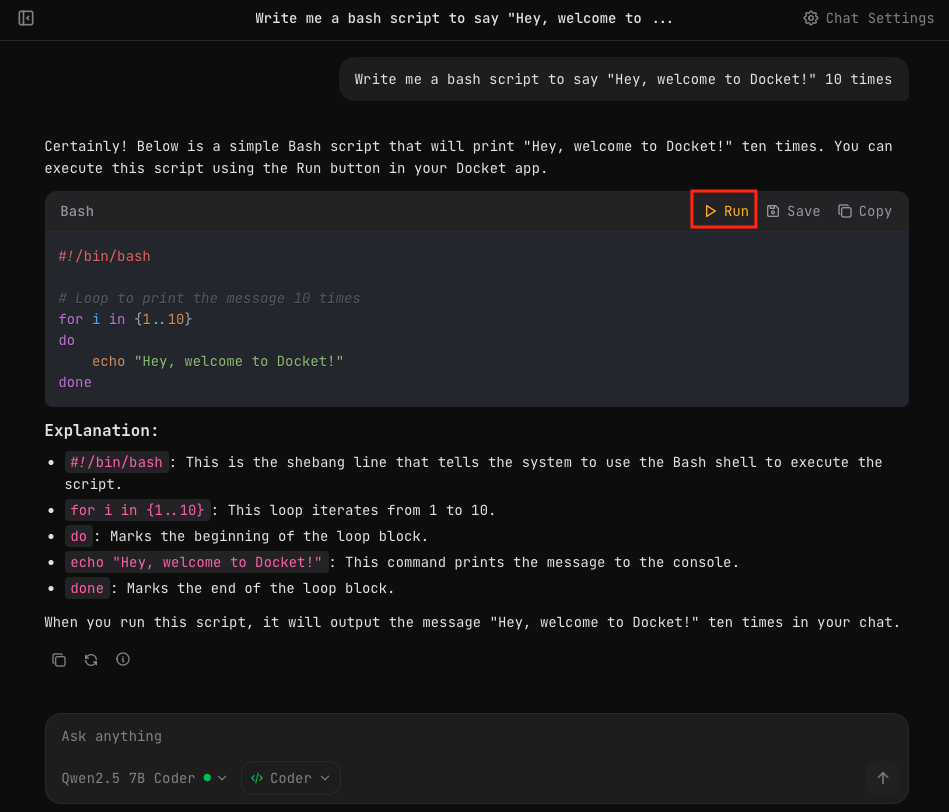Regenerate the assistant's response
The width and height of the screenshot is (949, 812).
pos(90,659)
